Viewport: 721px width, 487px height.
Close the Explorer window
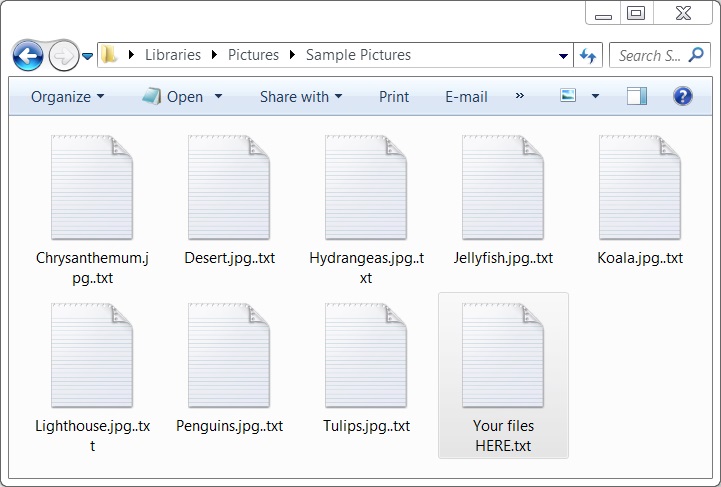(x=683, y=13)
